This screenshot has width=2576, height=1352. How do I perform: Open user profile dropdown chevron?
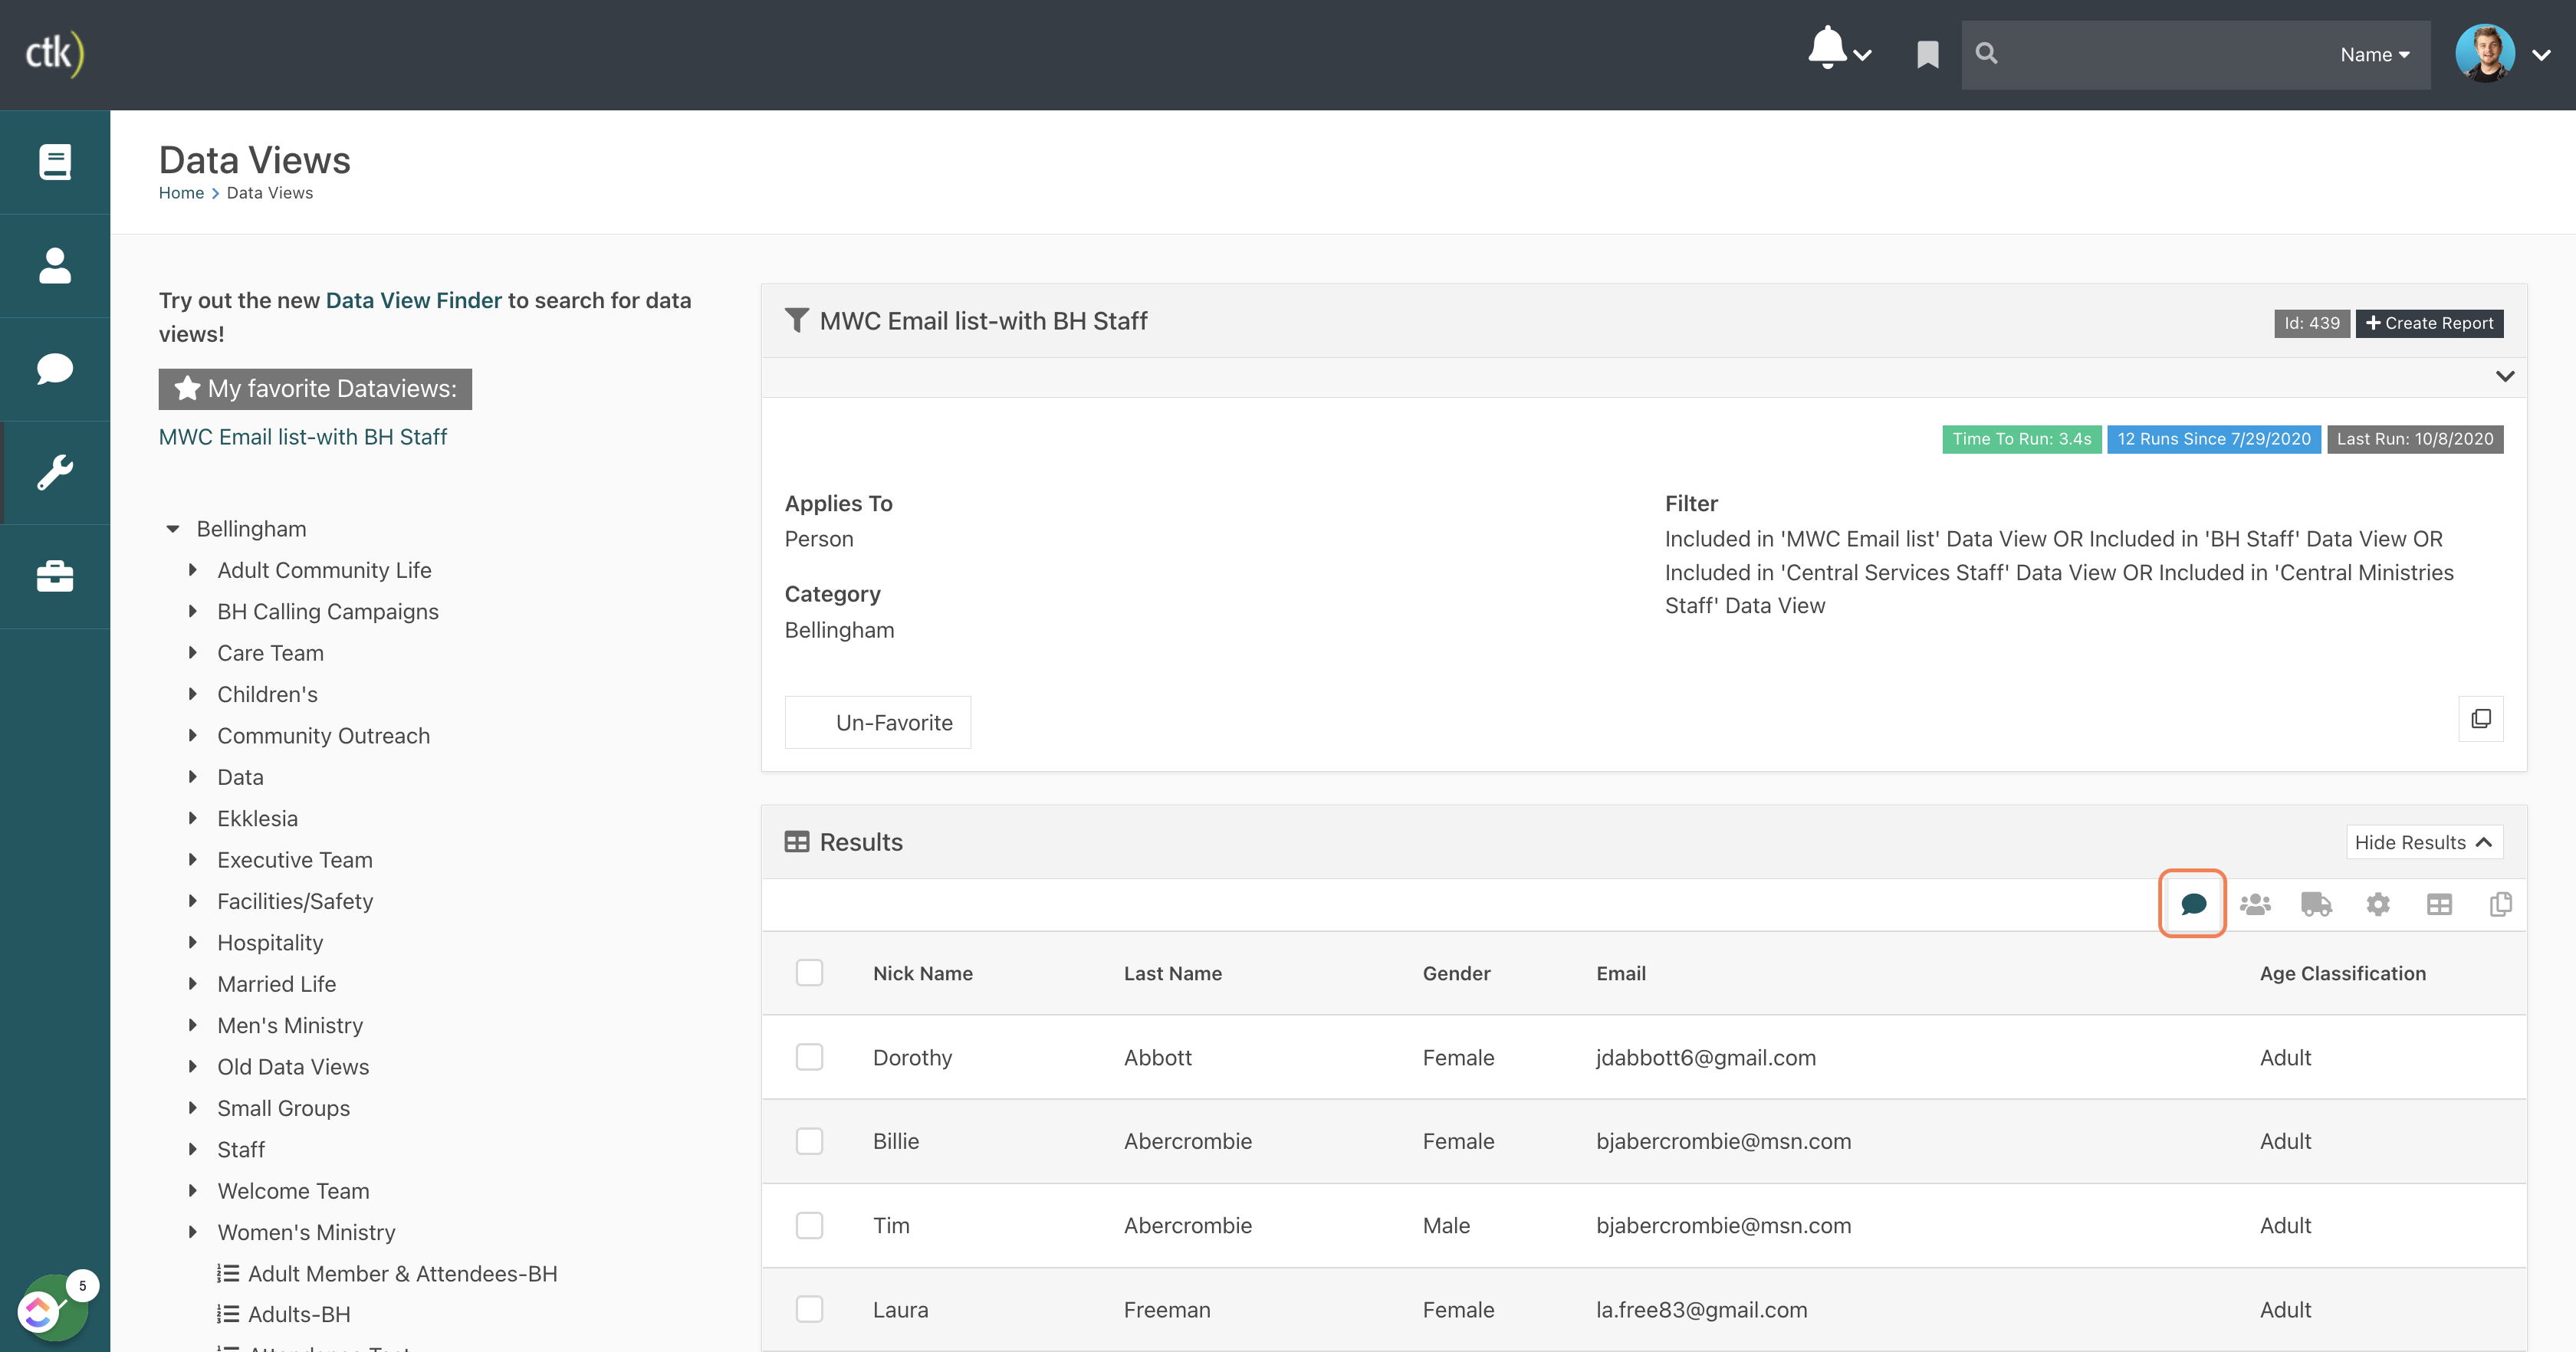pyautogui.click(x=2541, y=55)
